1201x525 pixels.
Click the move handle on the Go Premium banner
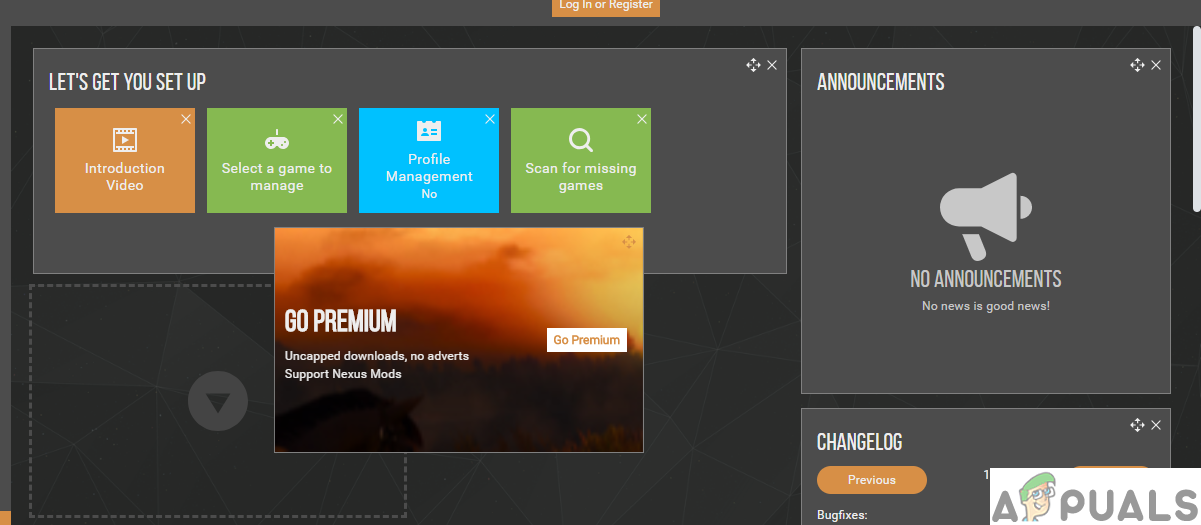click(x=629, y=242)
